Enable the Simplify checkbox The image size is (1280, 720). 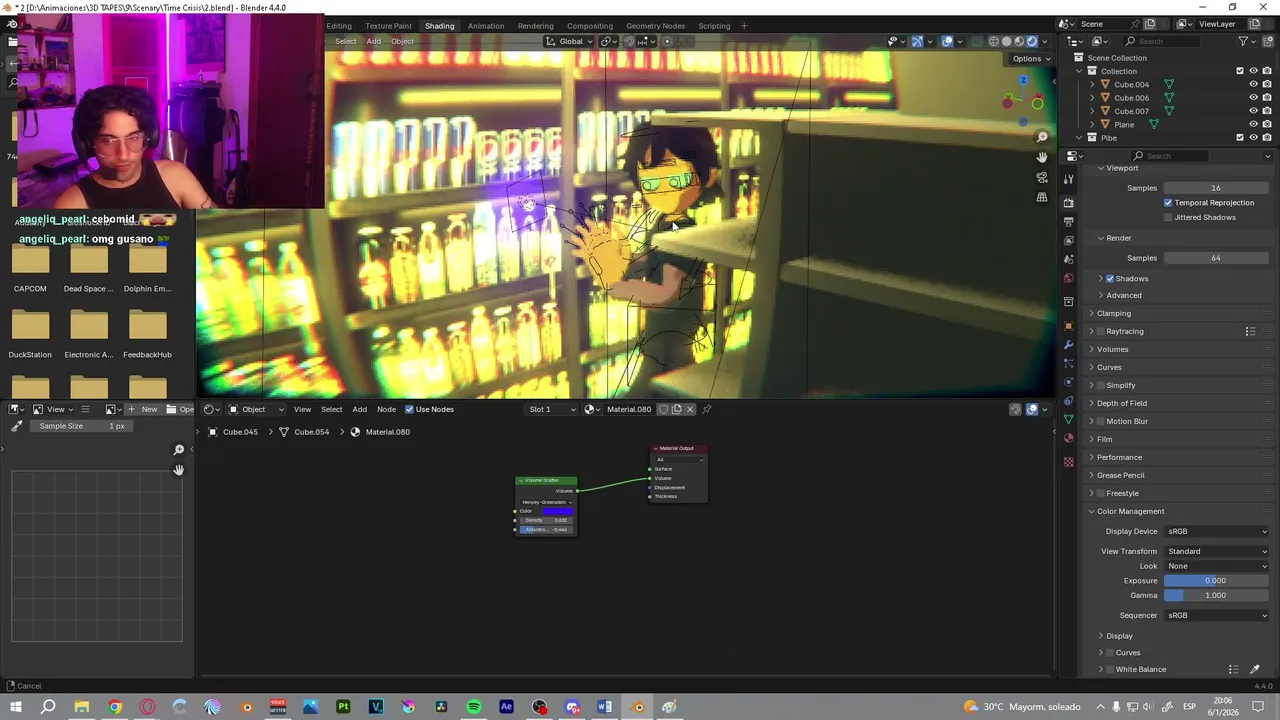[1101, 385]
